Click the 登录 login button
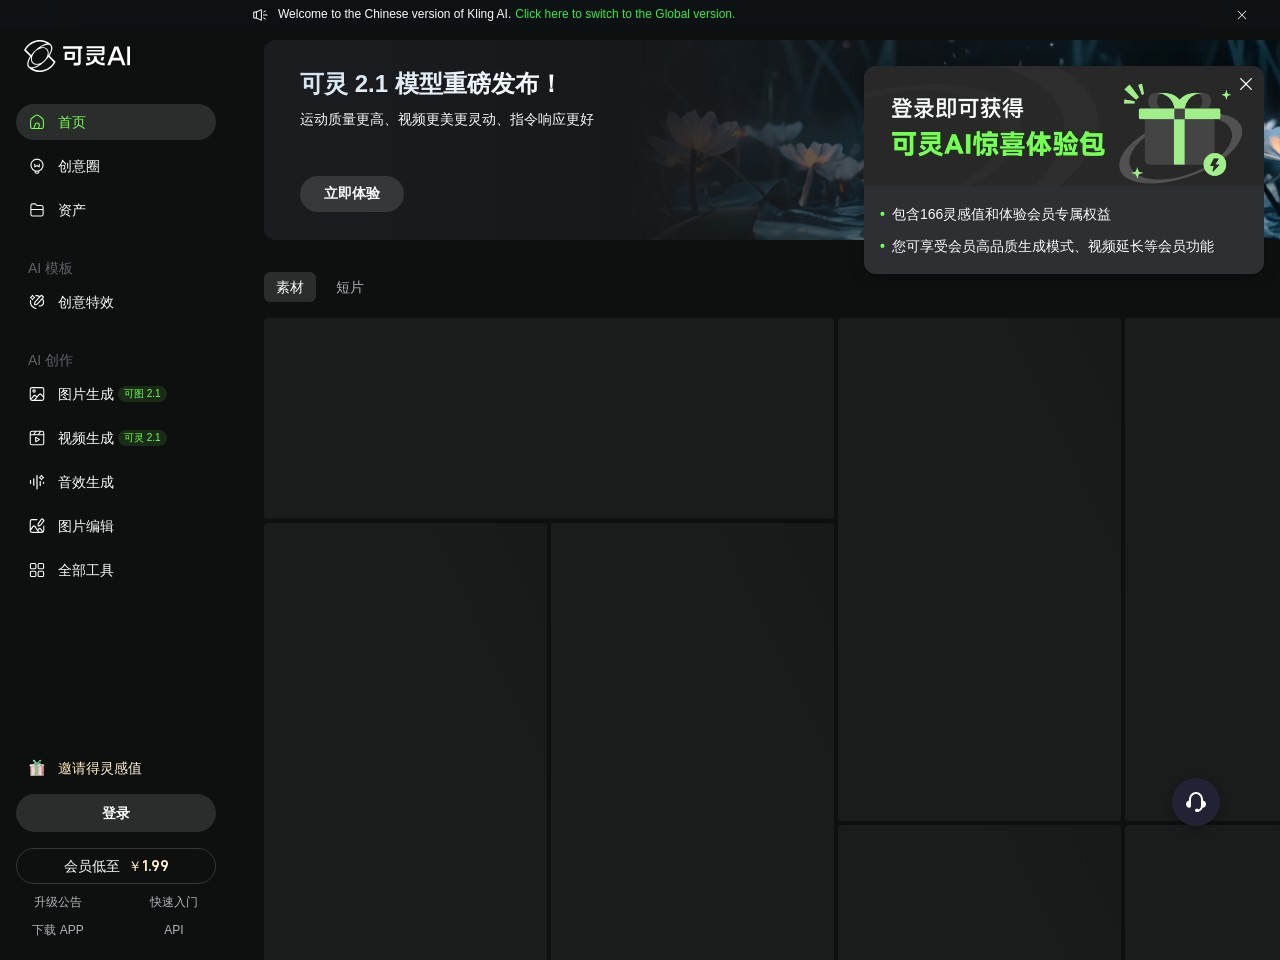This screenshot has height=960, width=1280. pyautogui.click(x=116, y=813)
